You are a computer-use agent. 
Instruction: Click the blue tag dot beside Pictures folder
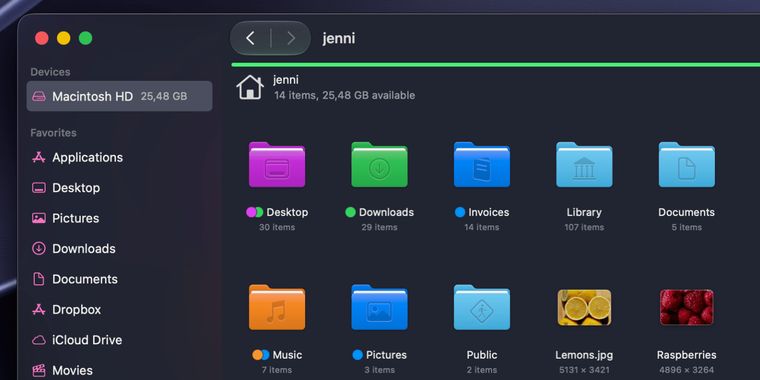[x=358, y=355]
